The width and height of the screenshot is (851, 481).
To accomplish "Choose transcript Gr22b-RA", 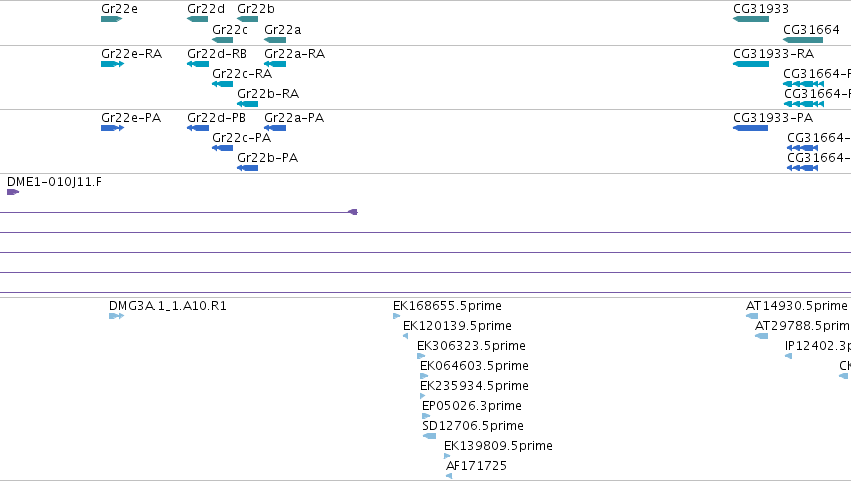I will point(268,94).
